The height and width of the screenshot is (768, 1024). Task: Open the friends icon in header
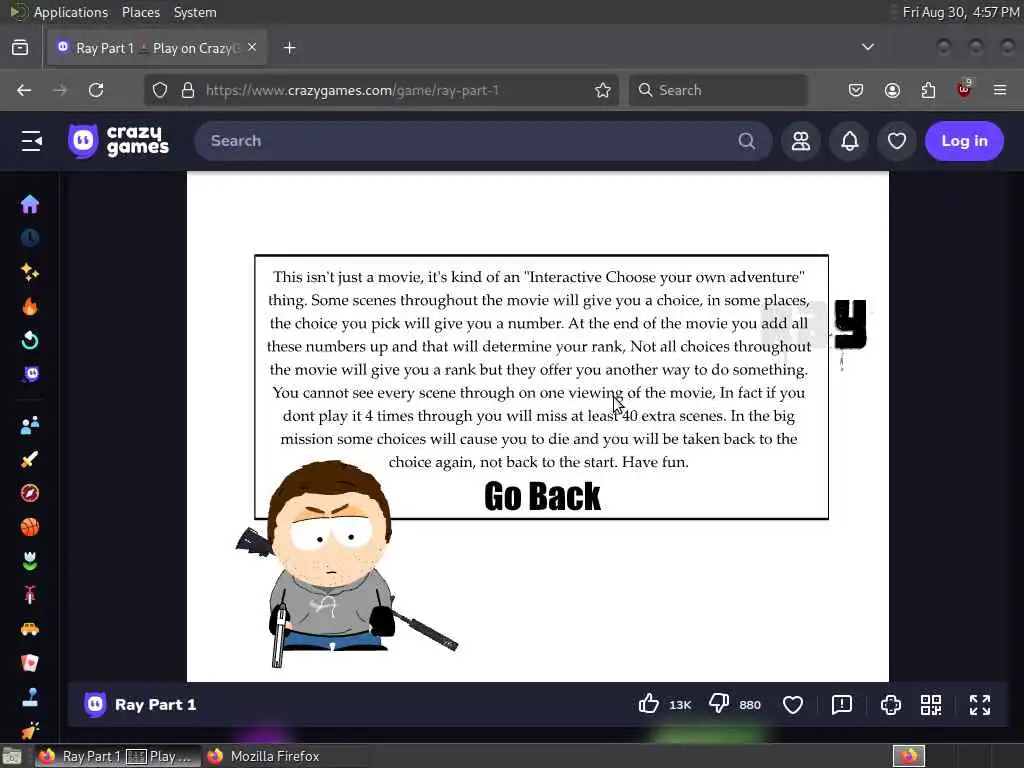coord(801,141)
